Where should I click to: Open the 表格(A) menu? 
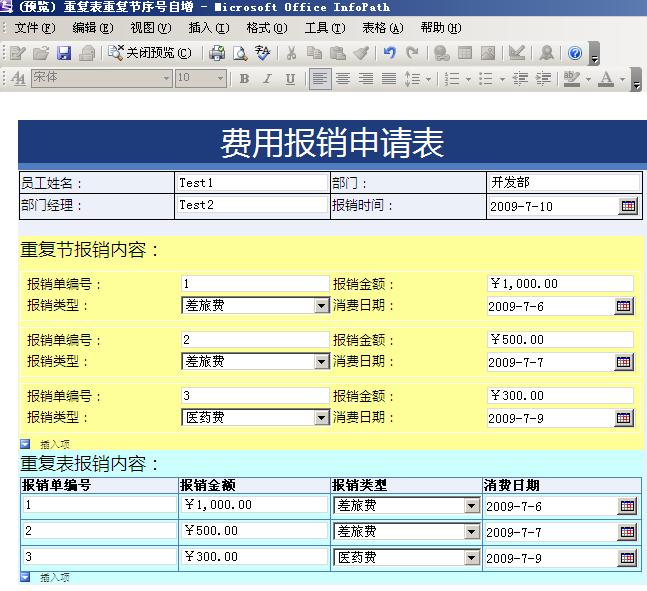(382, 28)
